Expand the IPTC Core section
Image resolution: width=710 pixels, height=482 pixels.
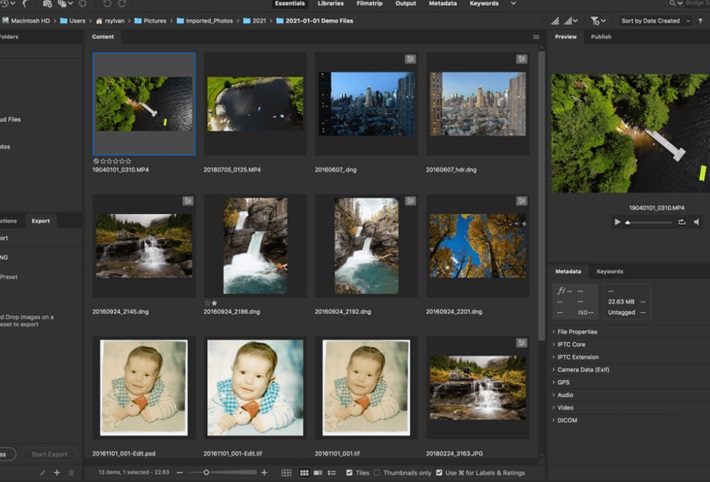click(x=571, y=344)
